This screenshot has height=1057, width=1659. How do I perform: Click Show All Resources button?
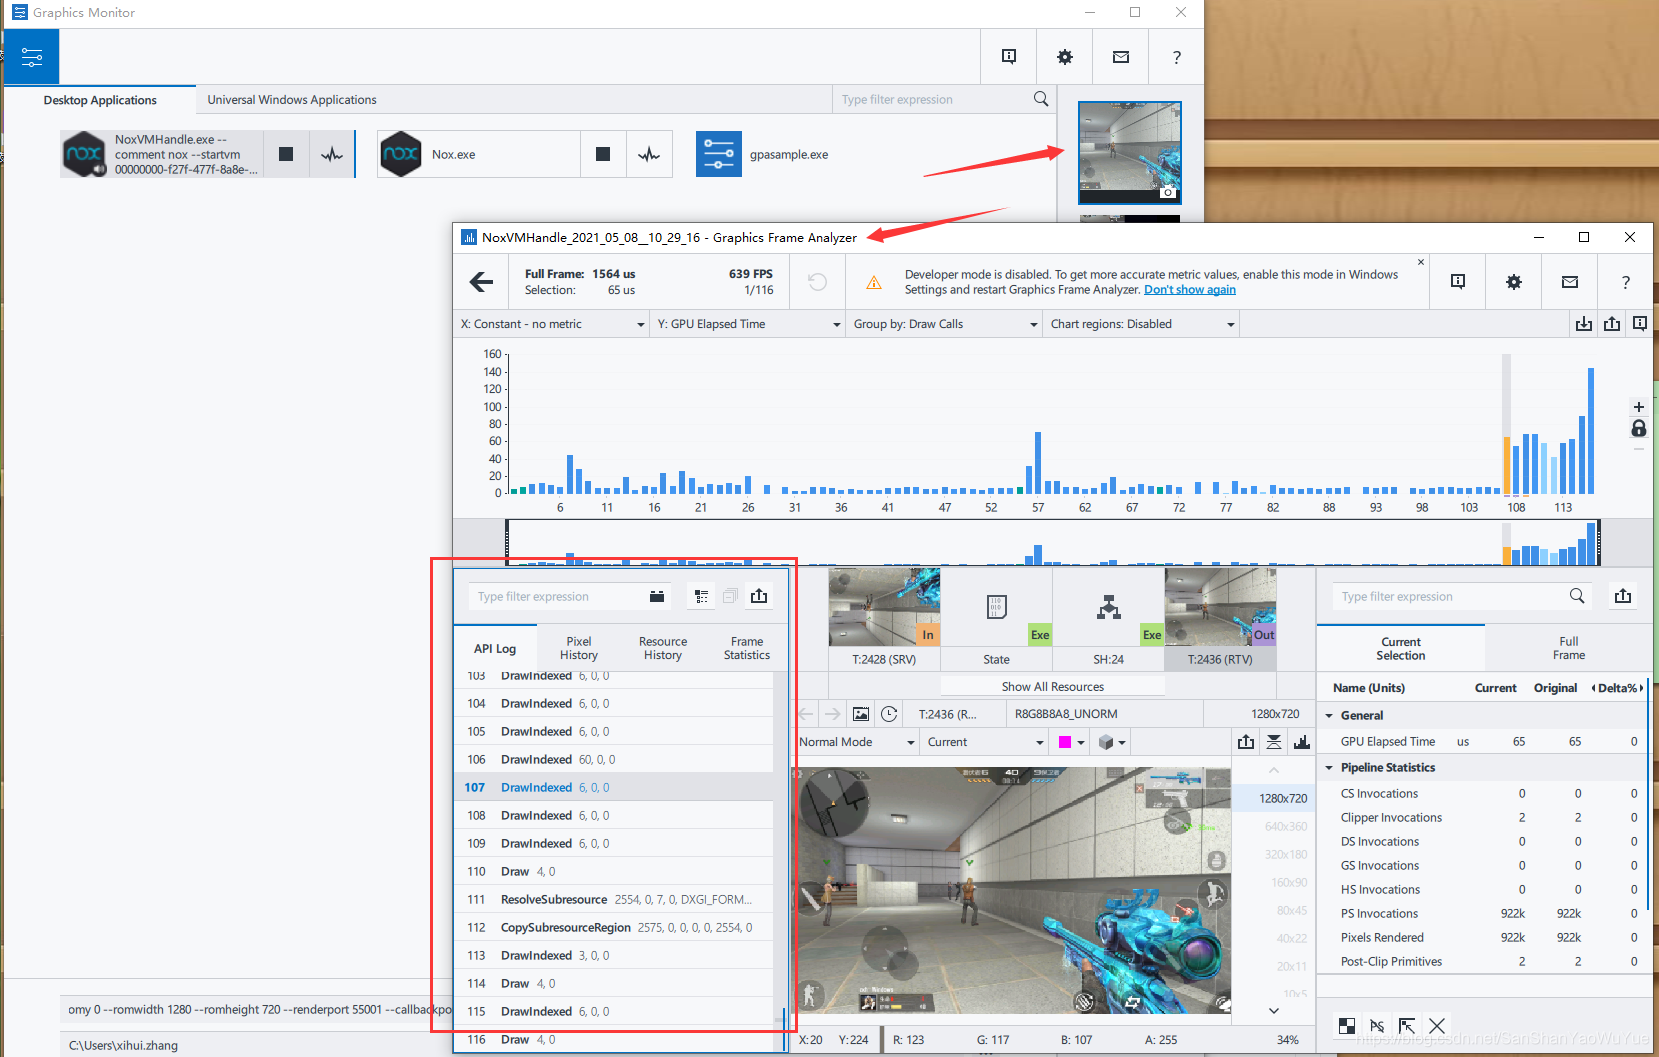point(1053,687)
